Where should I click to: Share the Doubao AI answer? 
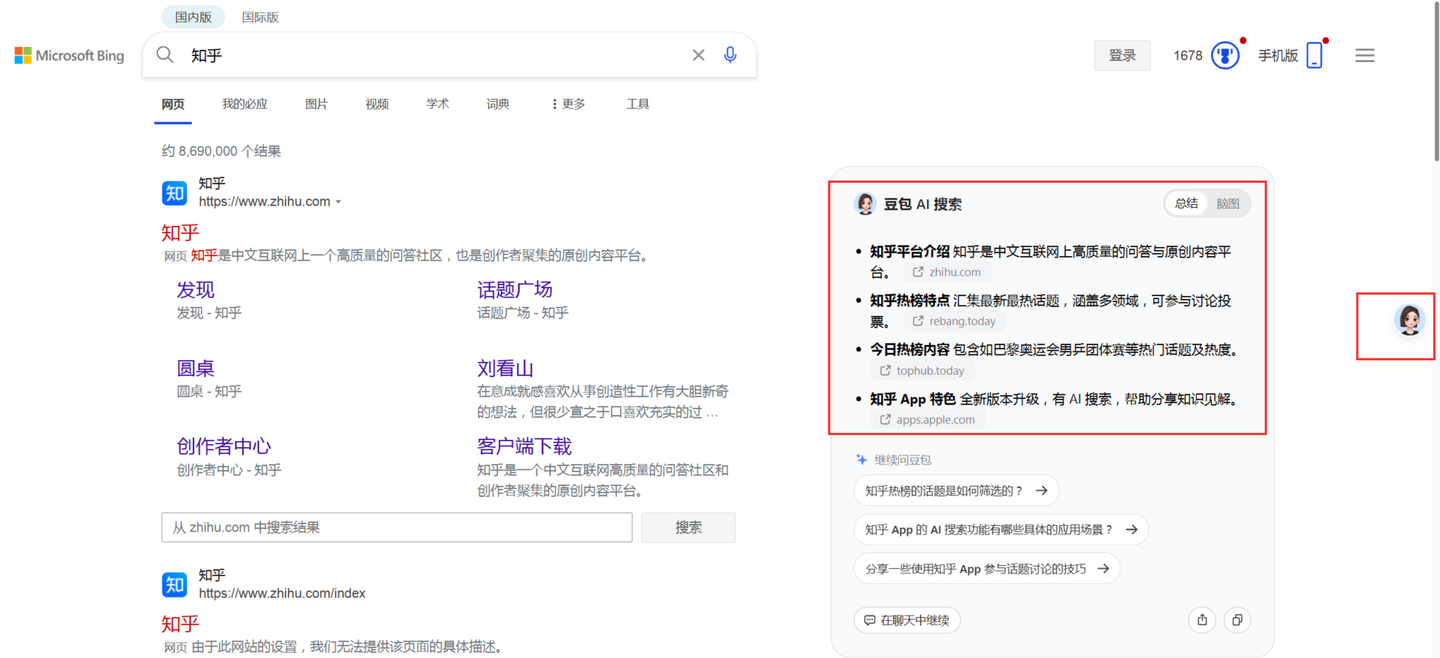click(x=1202, y=620)
